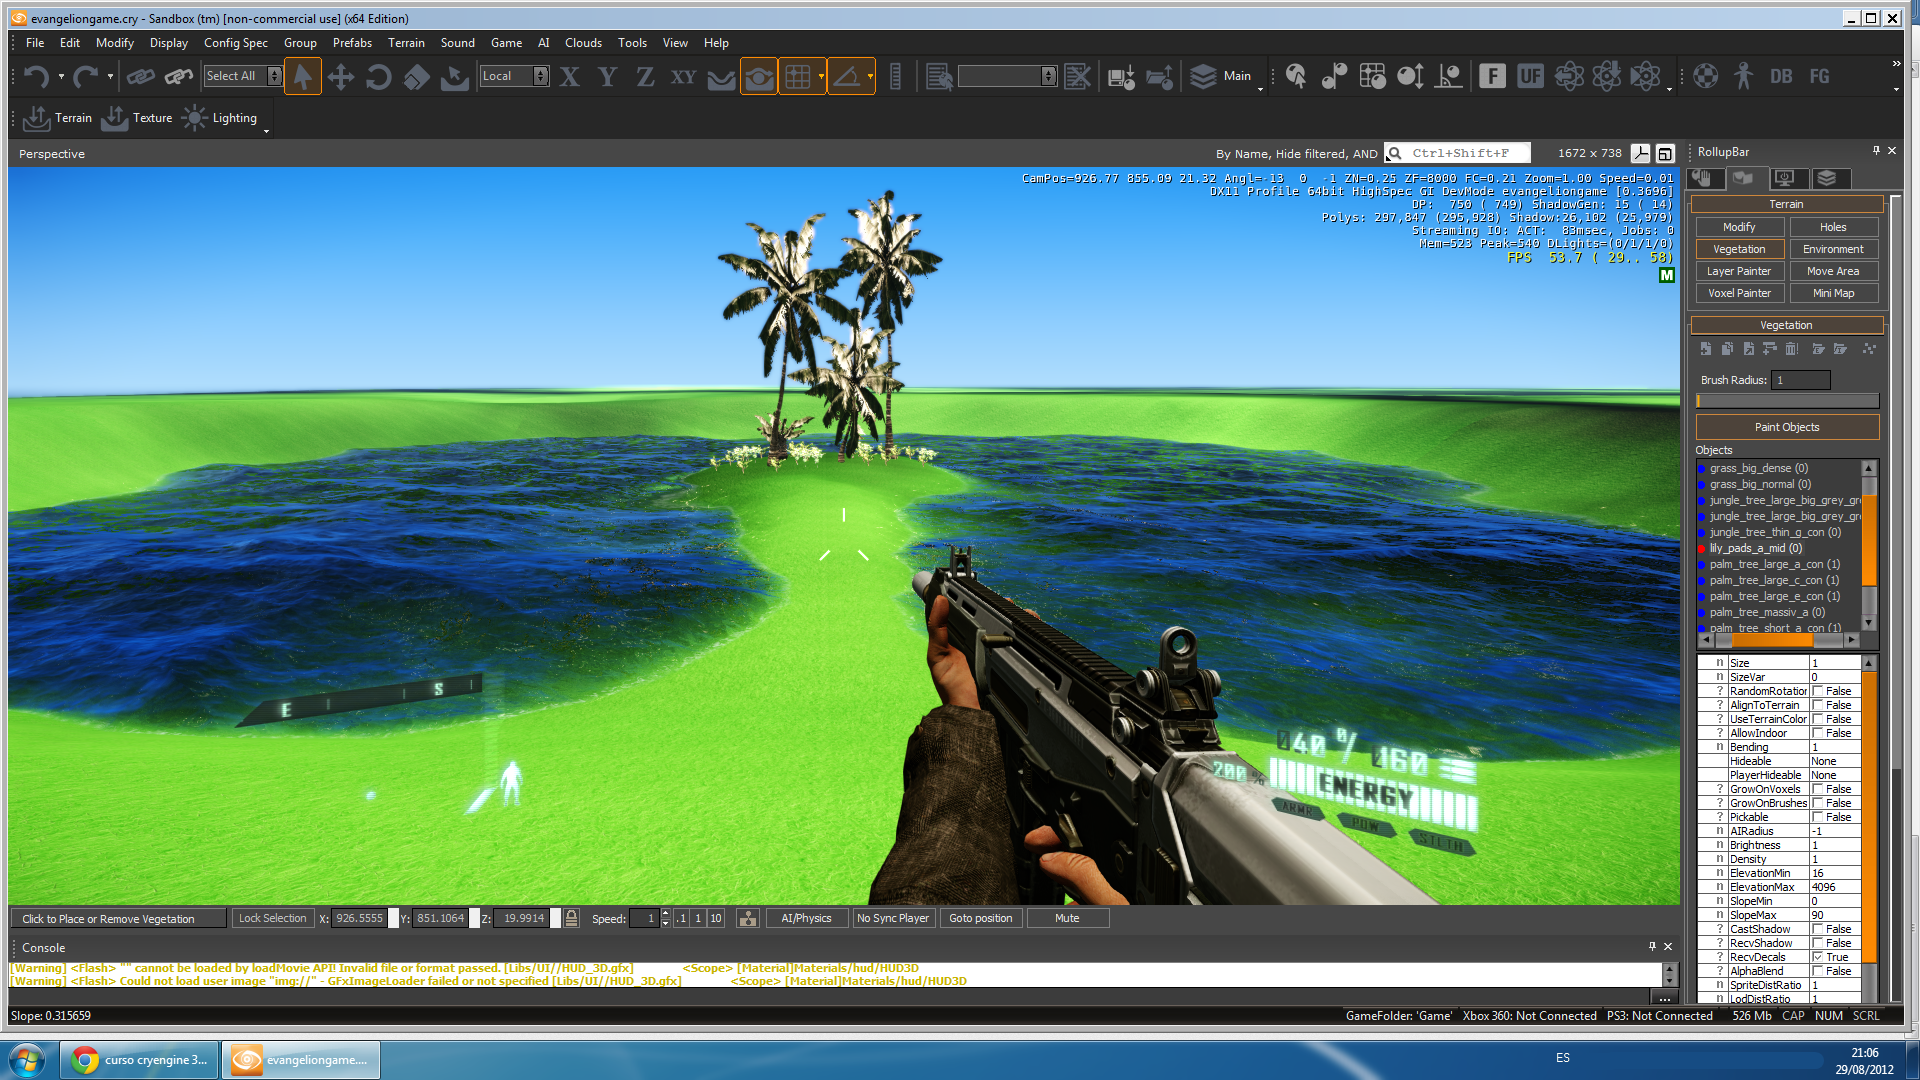This screenshot has width=1920, height=1080.
Task: Uncheck the RecvDecals checkbox
Action: (1818, 957)
